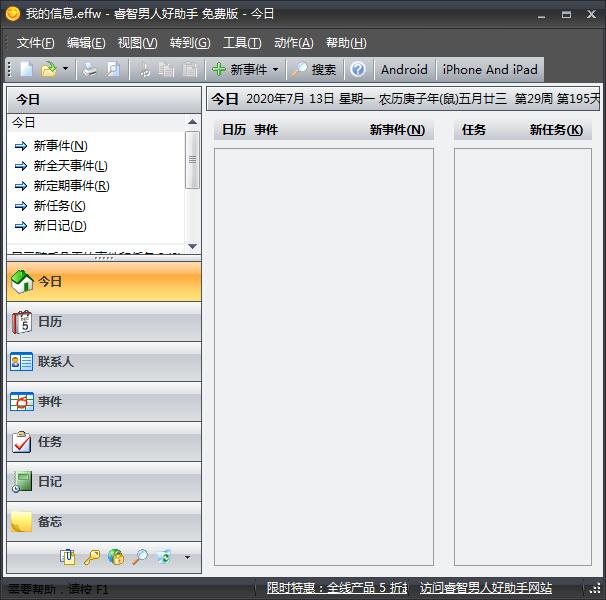Click the magnifier search icon in the bottom bar
This screenshot has width=606, height=600.
(140, 557)
